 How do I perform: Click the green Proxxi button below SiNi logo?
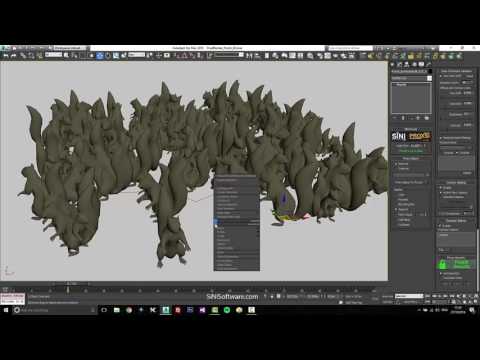click(x=411, y=151)
